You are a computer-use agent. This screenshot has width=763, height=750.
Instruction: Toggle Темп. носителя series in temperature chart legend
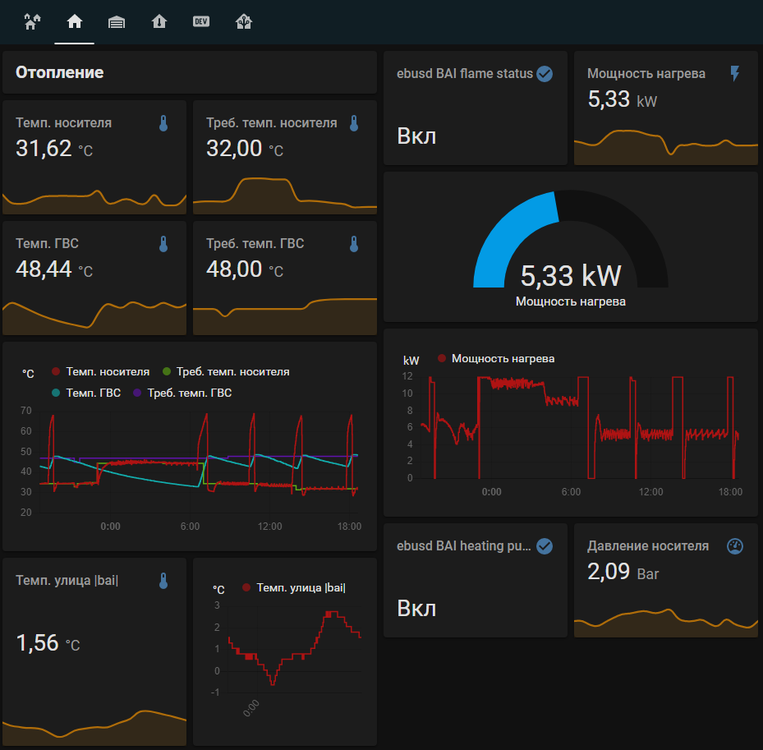click(x=100, y=371)
